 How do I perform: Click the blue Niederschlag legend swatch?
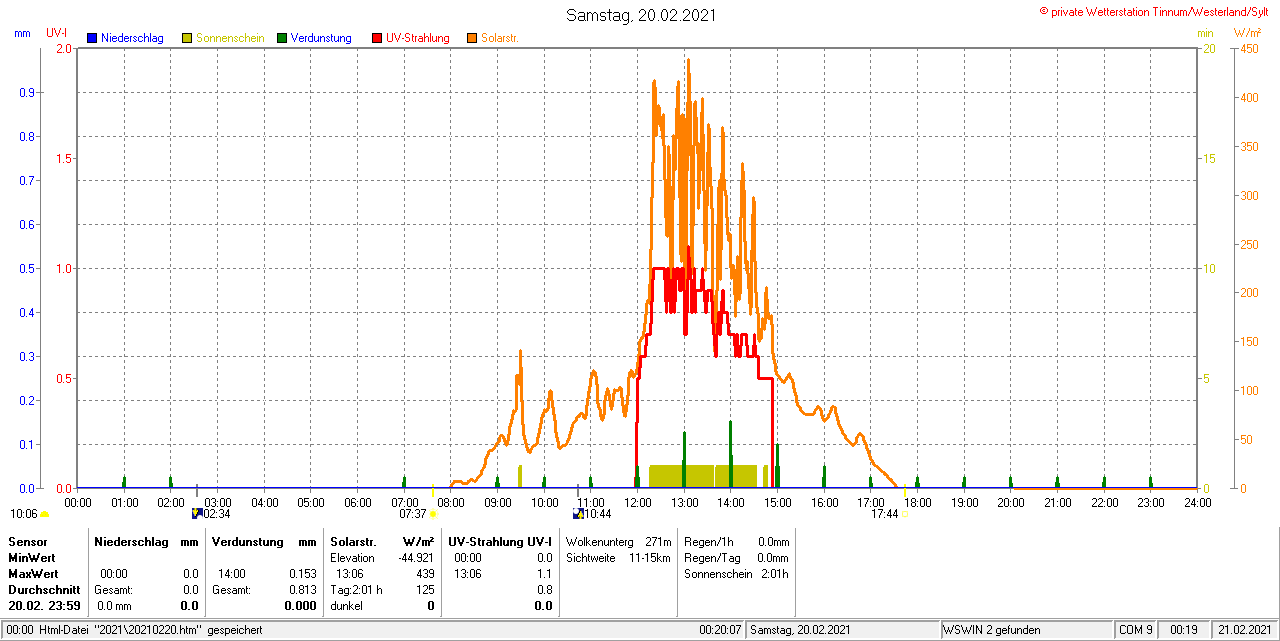(91, 38)
